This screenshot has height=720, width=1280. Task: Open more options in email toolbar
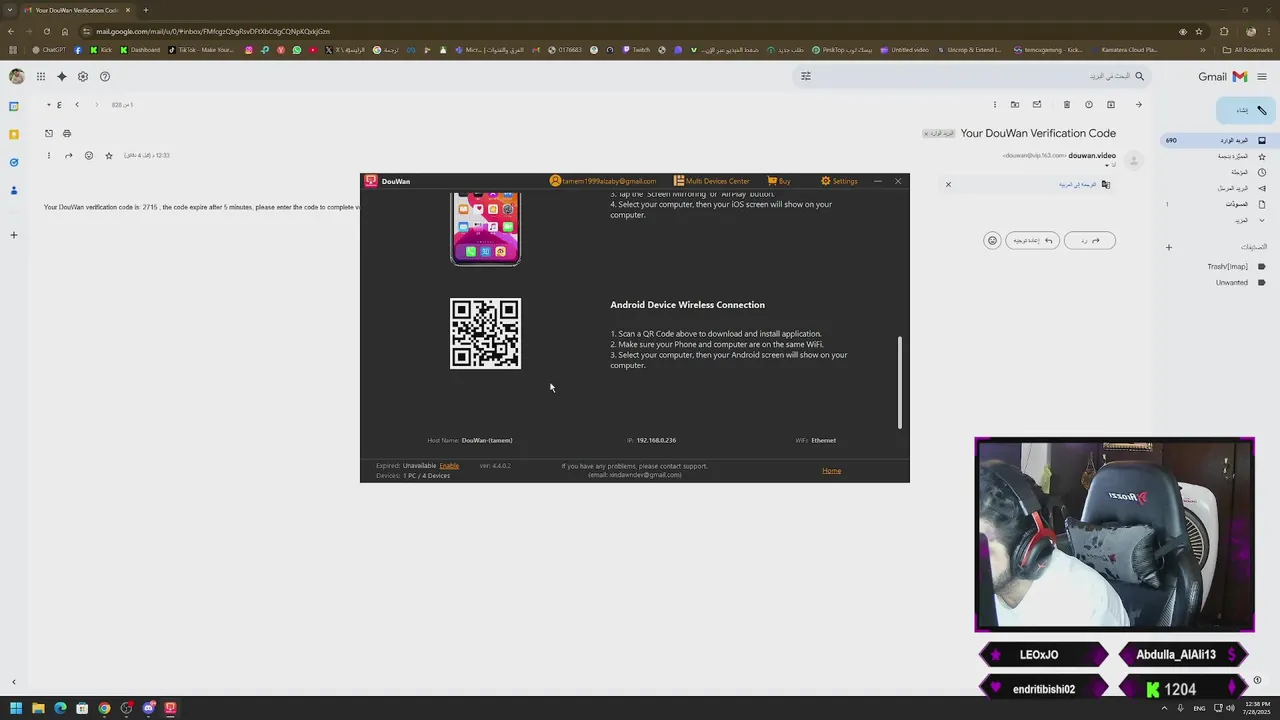click(994, 104)
